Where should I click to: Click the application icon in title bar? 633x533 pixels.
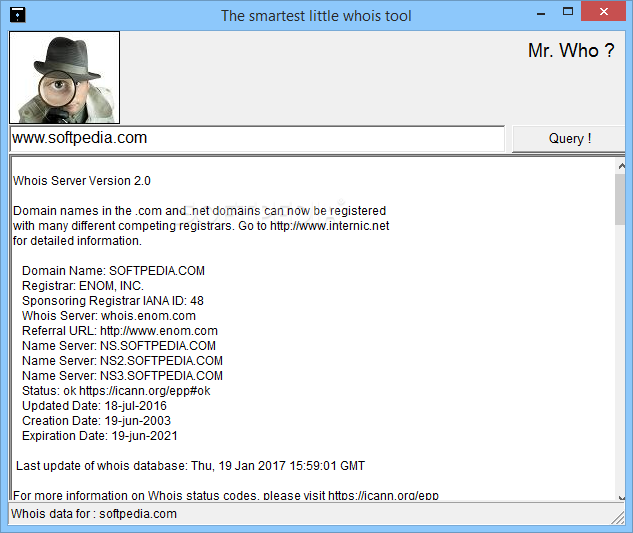(17, 15)
